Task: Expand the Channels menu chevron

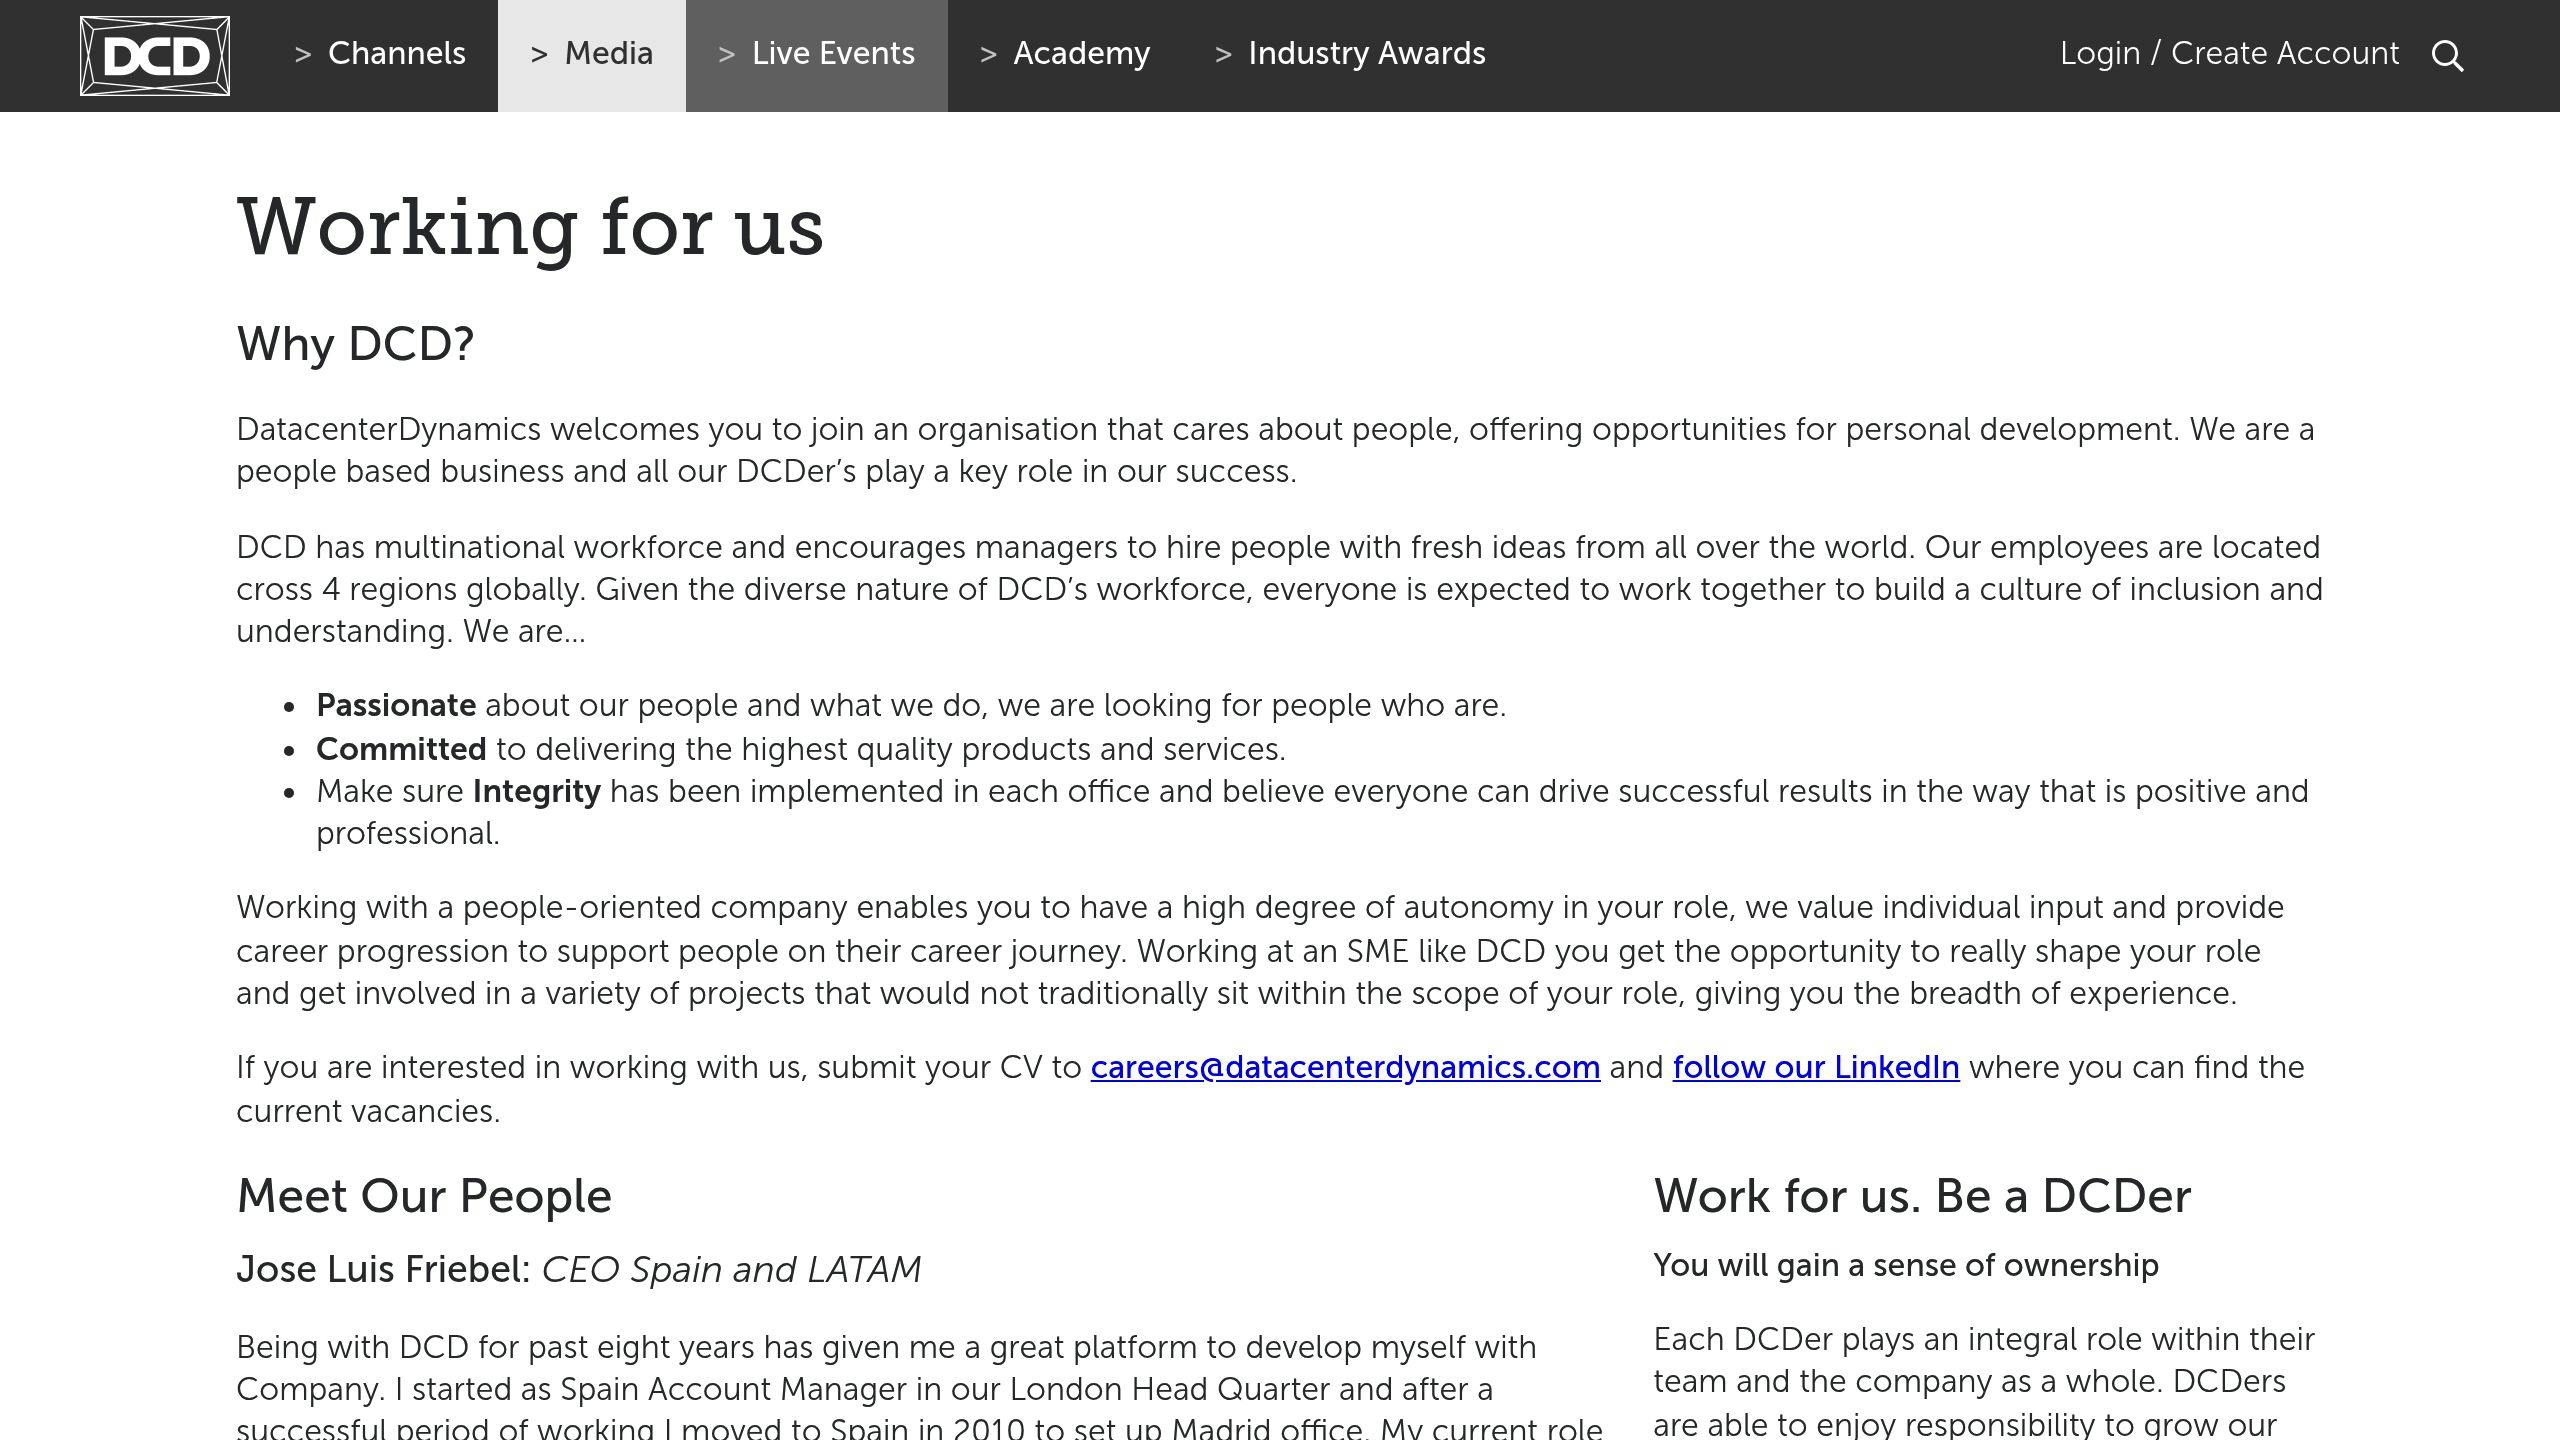Action: [x=303, y=55]
